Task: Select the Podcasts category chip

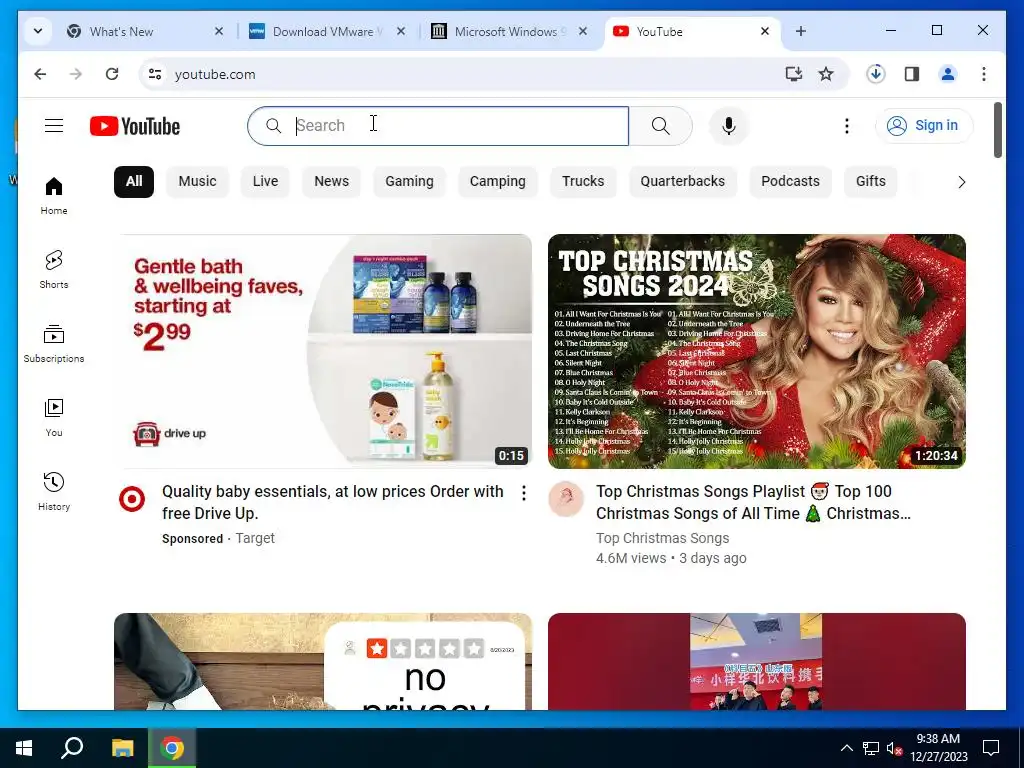Action: coord(790,182)
